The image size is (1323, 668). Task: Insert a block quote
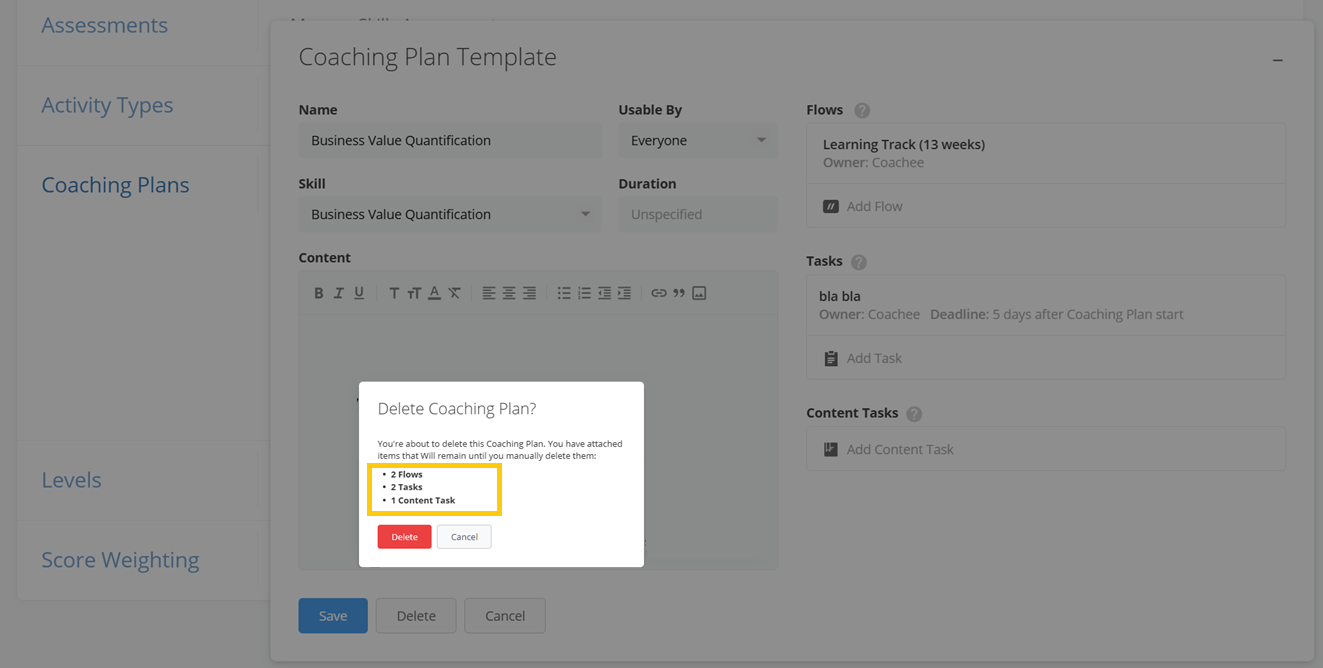pyautogui.click(x=679, y=293)
